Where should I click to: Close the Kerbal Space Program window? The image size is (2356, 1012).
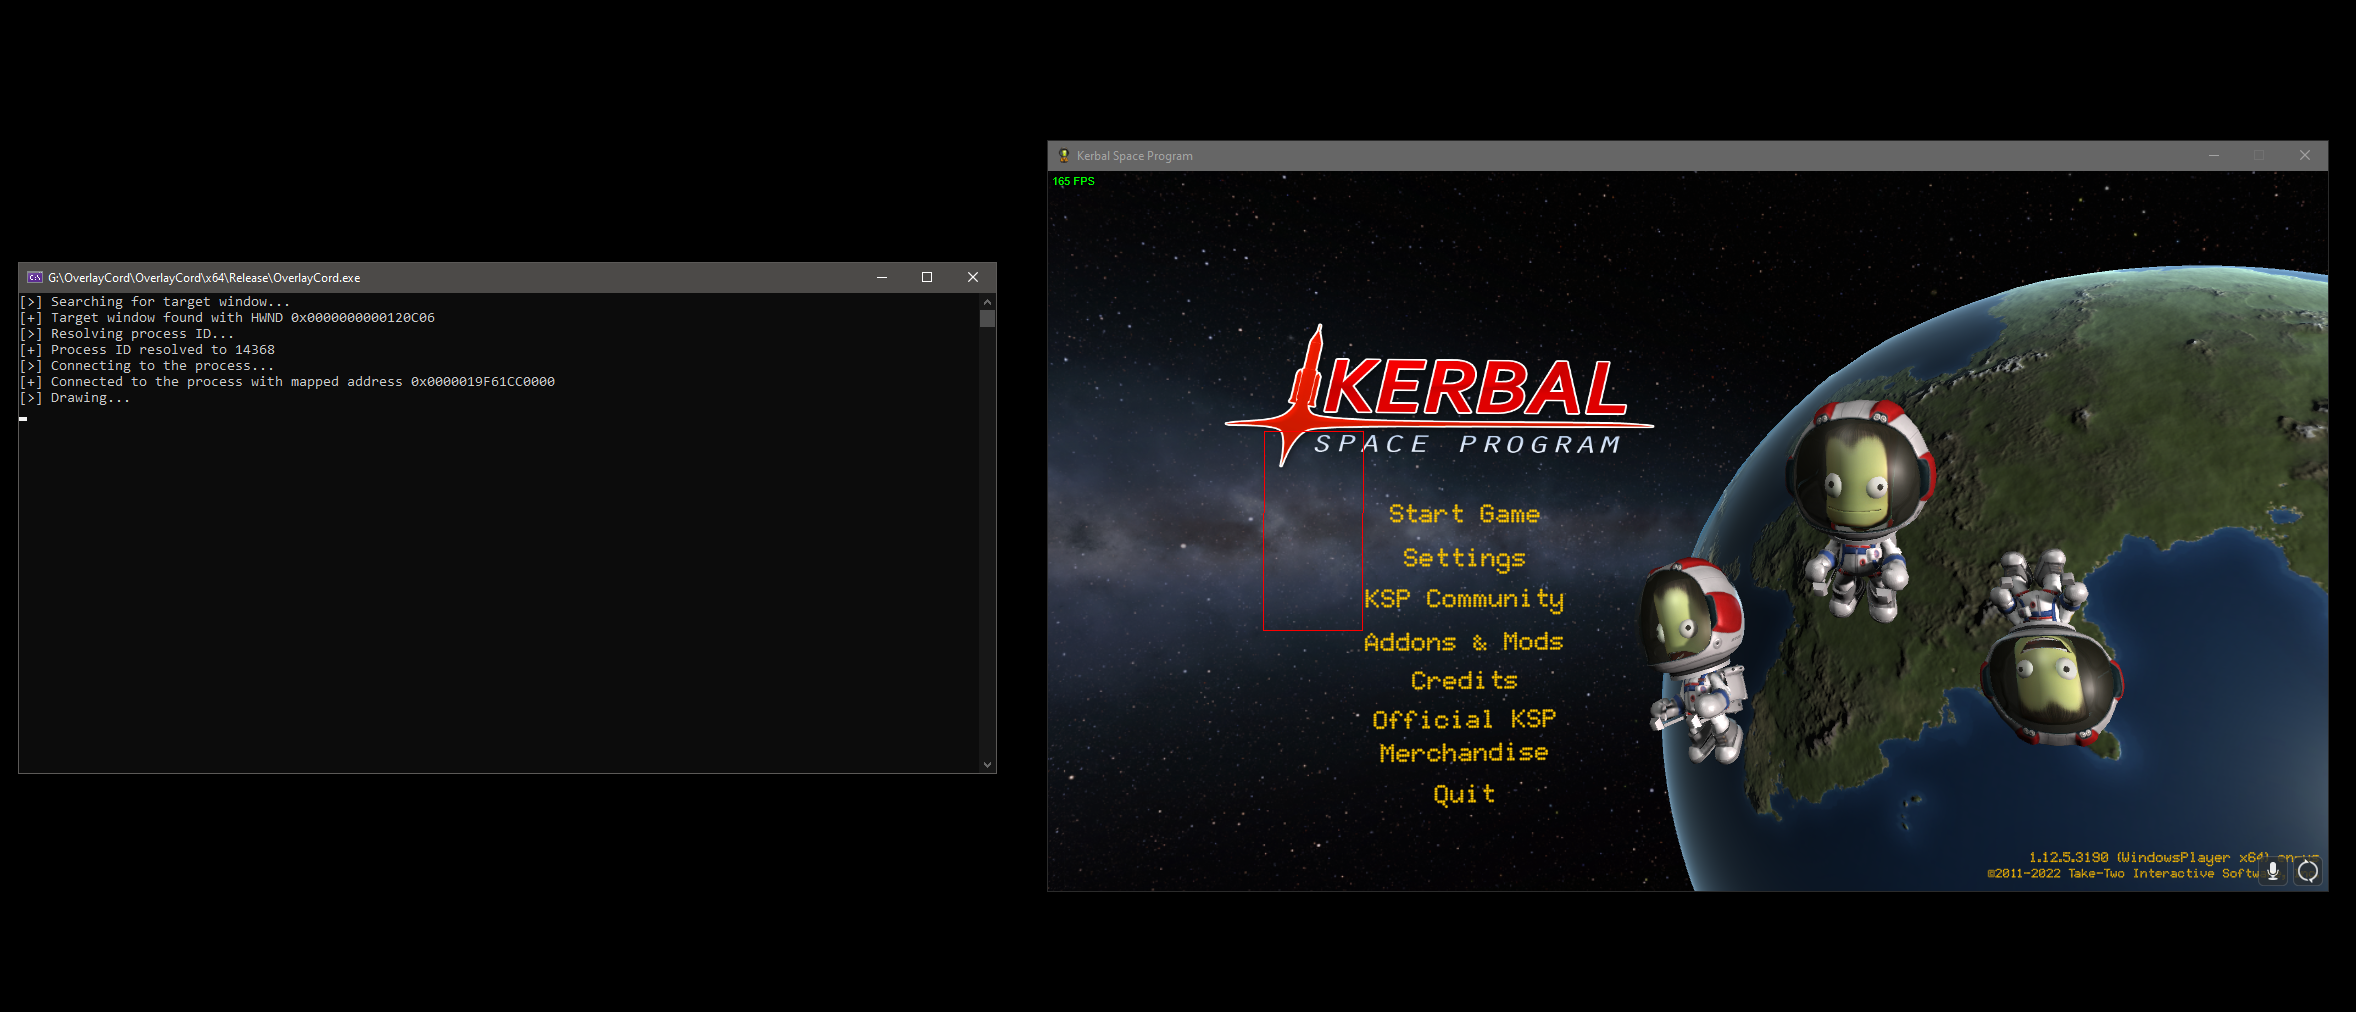2305,156
